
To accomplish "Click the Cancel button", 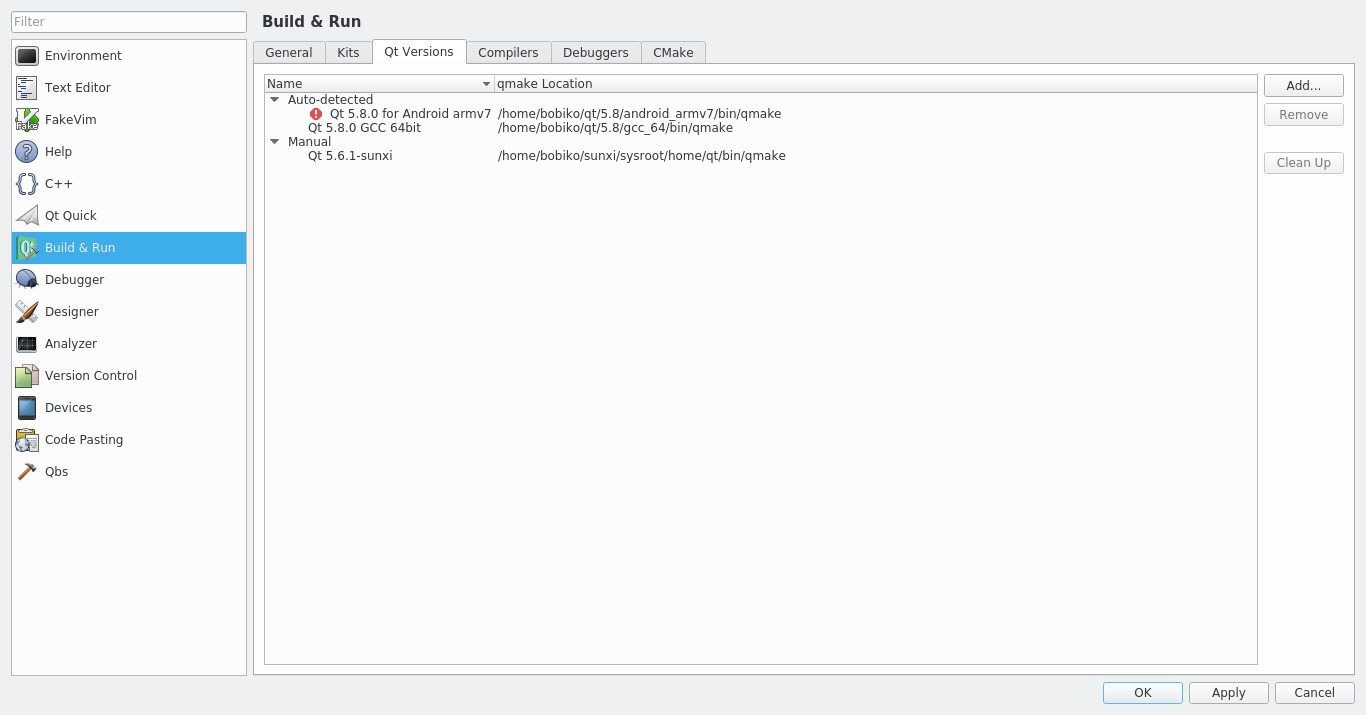I will coord(1315,693).
